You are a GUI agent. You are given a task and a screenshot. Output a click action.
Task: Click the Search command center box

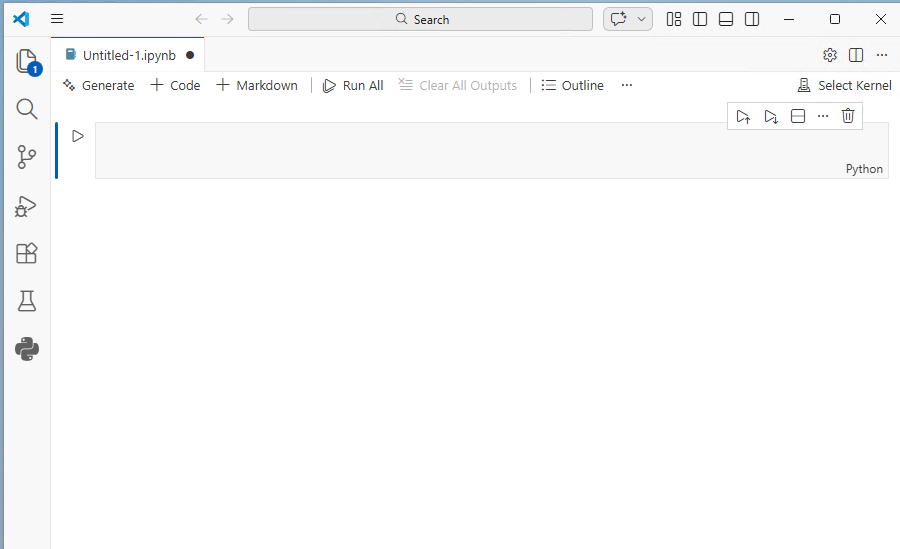tap(420, 19)
